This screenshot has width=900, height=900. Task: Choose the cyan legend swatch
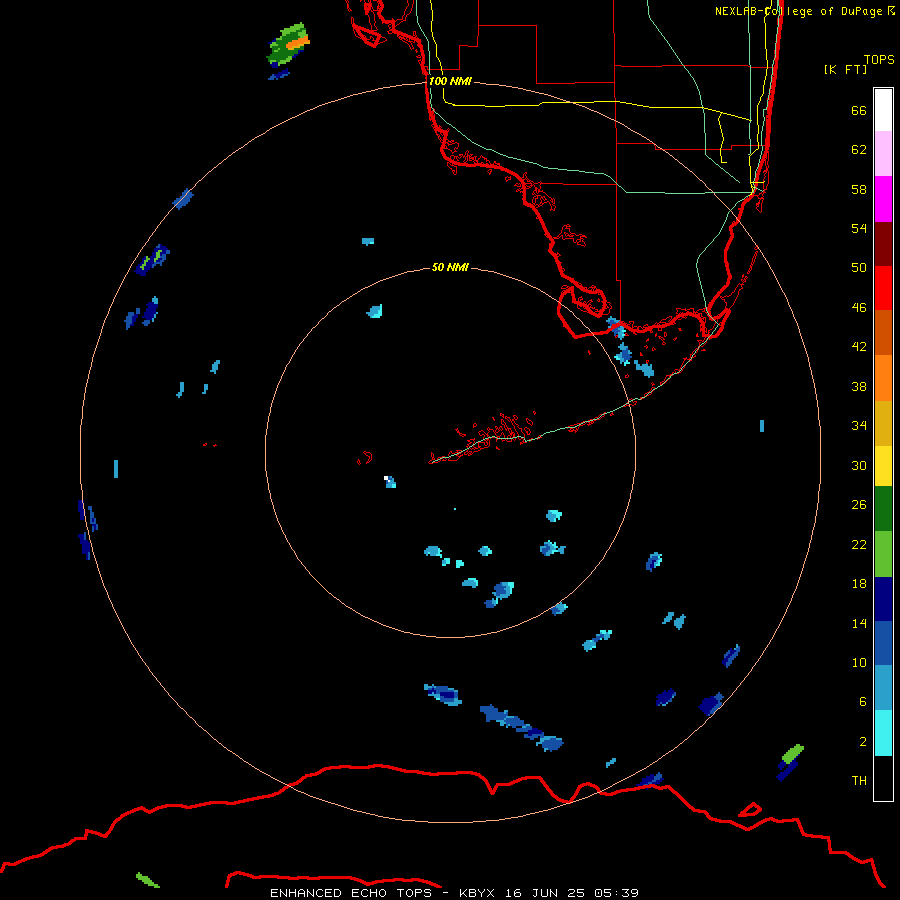883,733
